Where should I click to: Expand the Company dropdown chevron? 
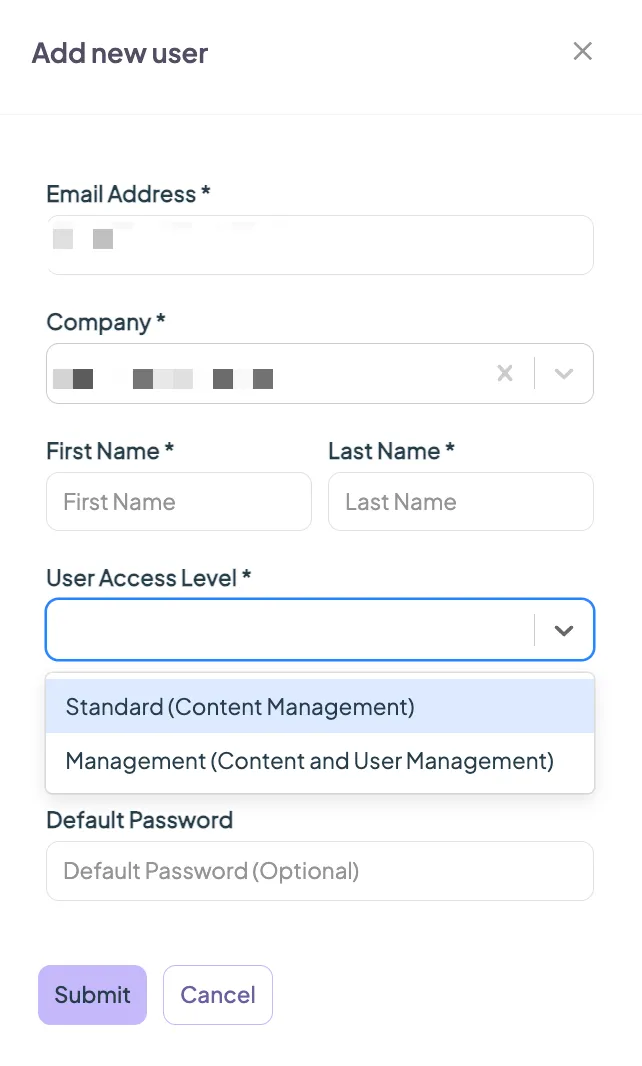click(x=564, y=373)
